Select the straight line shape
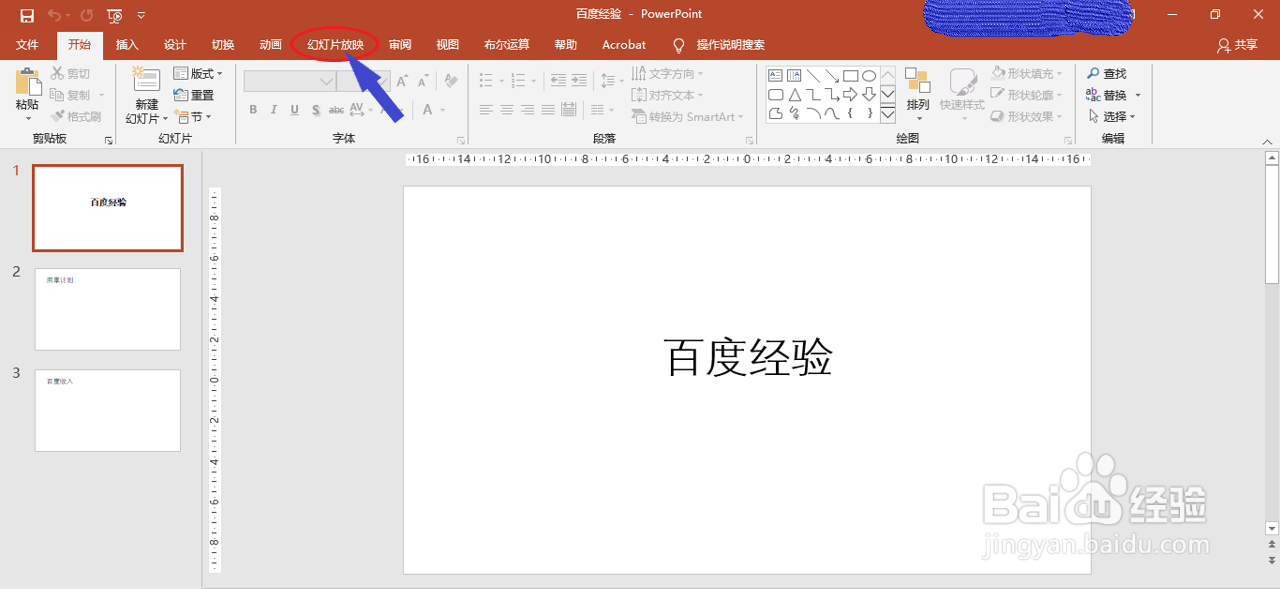 tap(813, 75)
